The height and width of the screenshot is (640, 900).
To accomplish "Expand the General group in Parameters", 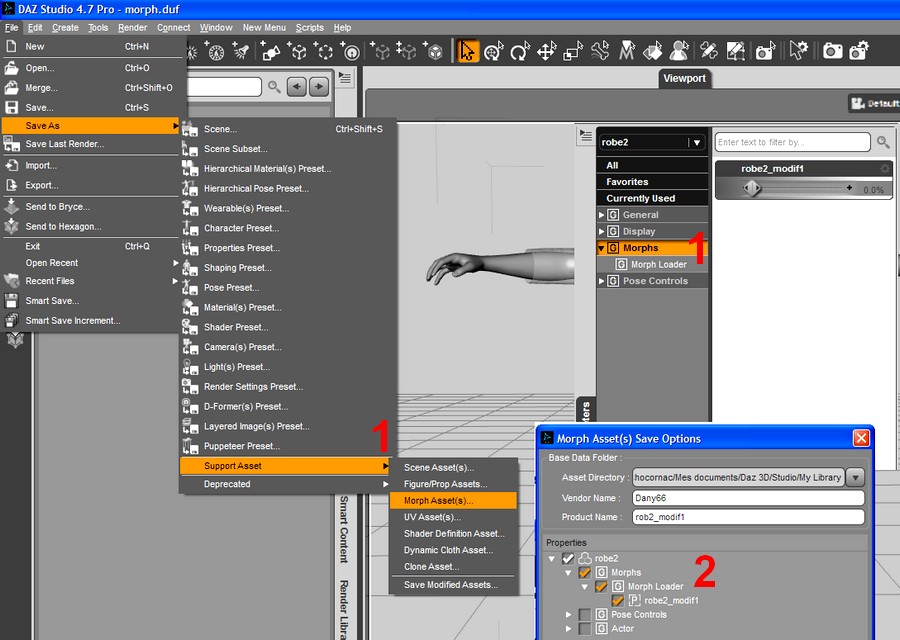I will (602, 215).
